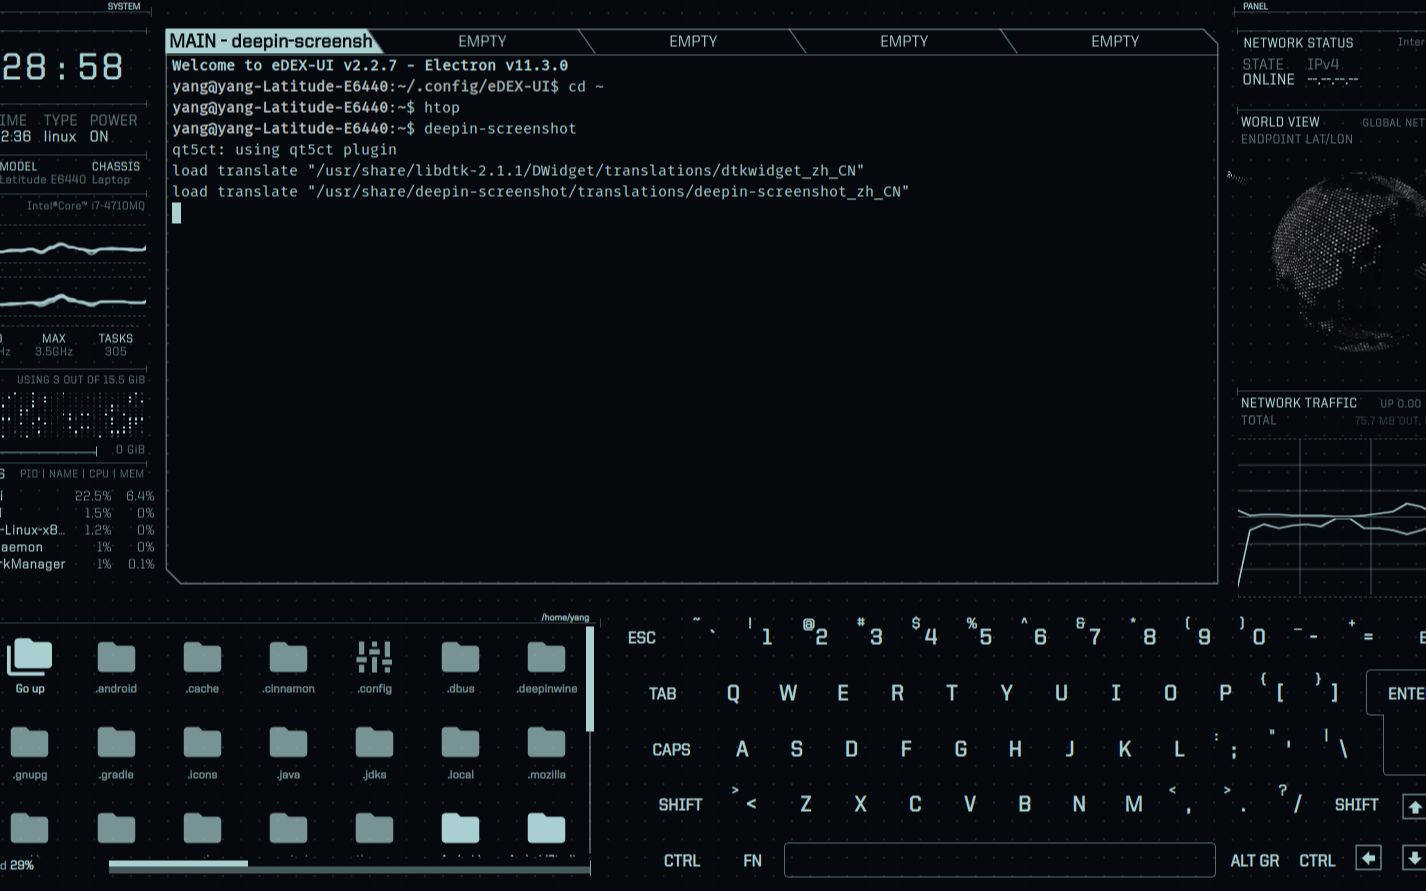Screen dimensions: 1426x891
Task: Tap the Z key on the on-screen keyboard
Action: pyautogui.click(x=806, y=804)
